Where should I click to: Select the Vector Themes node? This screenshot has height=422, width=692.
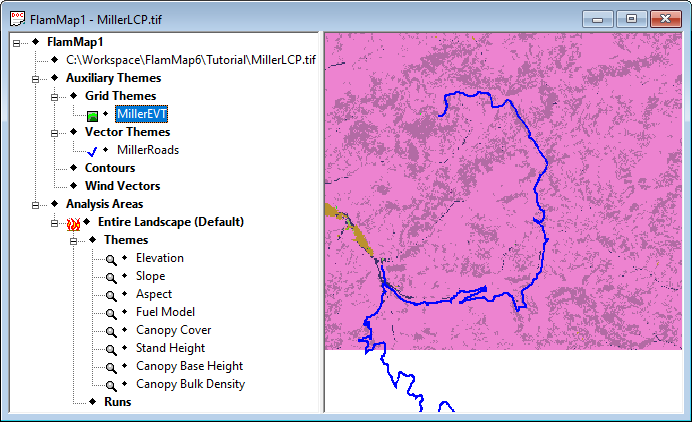(x=128, y=132)
